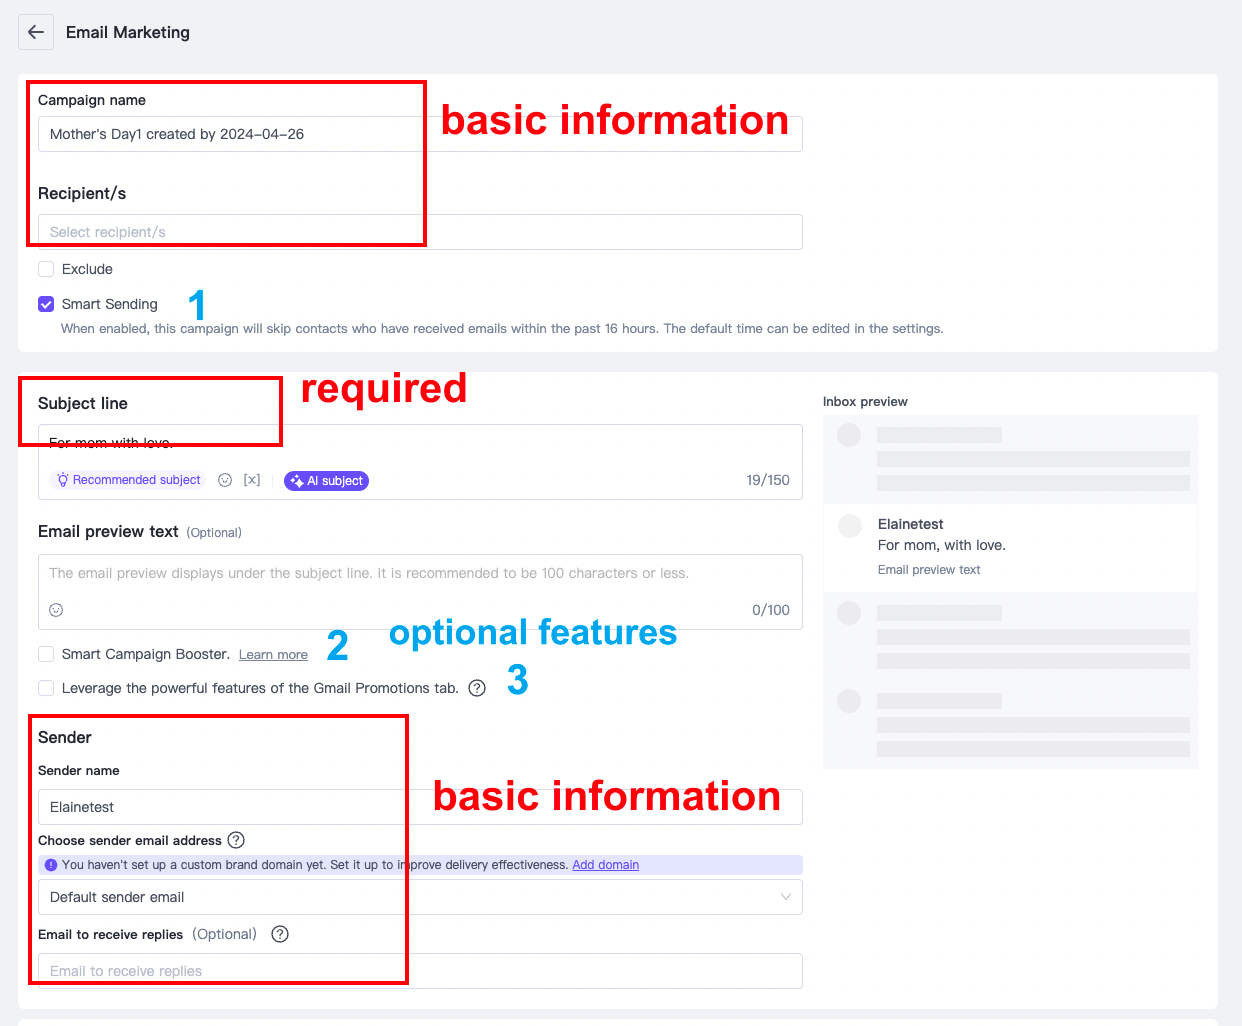The height and width of the screenshot is (1026, 1242).
Task: Open emoji picker in email preview text
Action: [57, 610]
